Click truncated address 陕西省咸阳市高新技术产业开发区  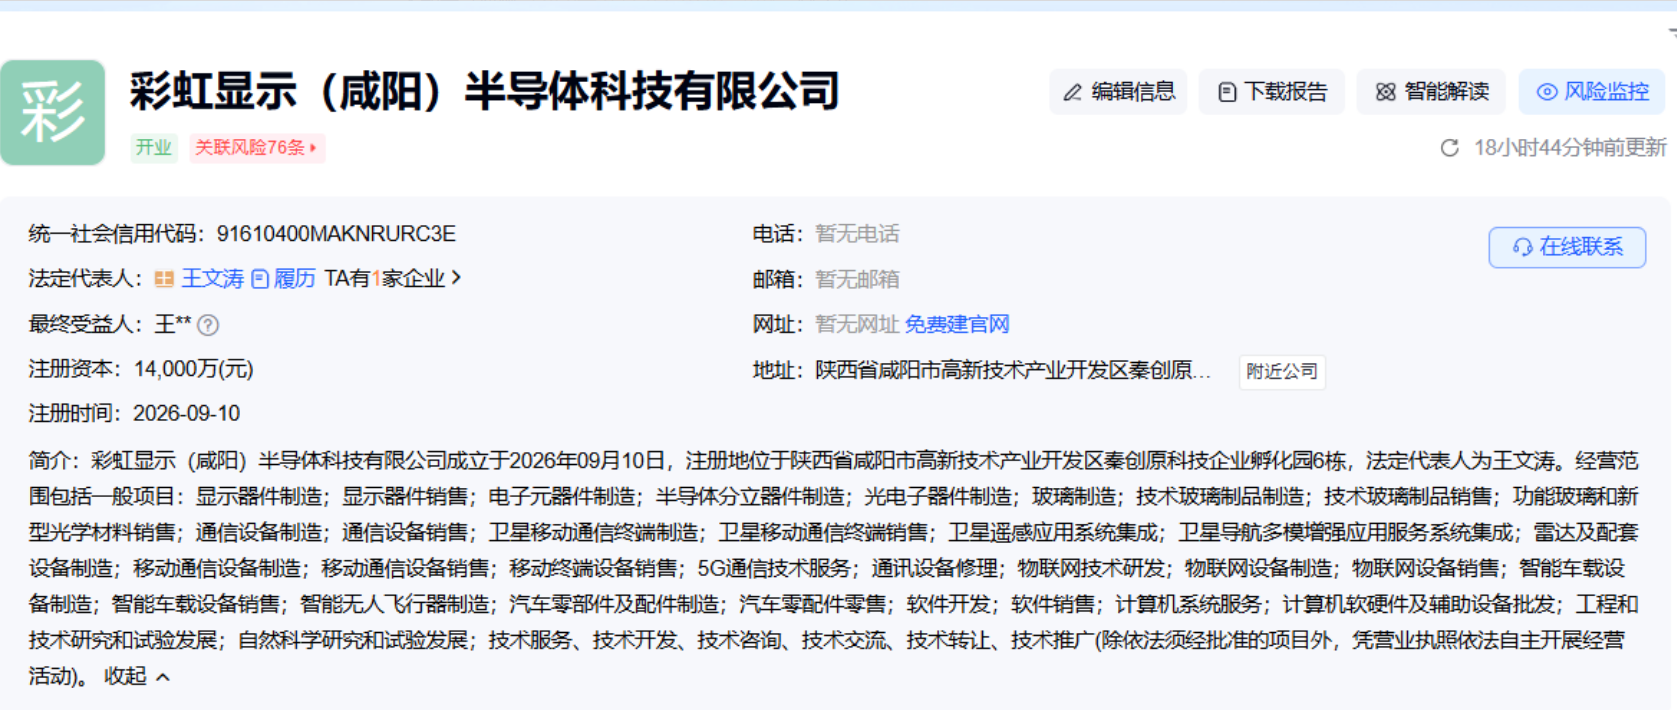(x=1013, y=370)
